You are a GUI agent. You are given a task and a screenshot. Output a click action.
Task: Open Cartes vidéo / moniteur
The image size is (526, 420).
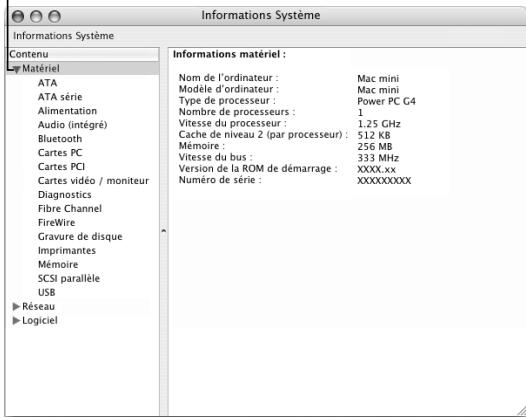[x=93, y=180]
